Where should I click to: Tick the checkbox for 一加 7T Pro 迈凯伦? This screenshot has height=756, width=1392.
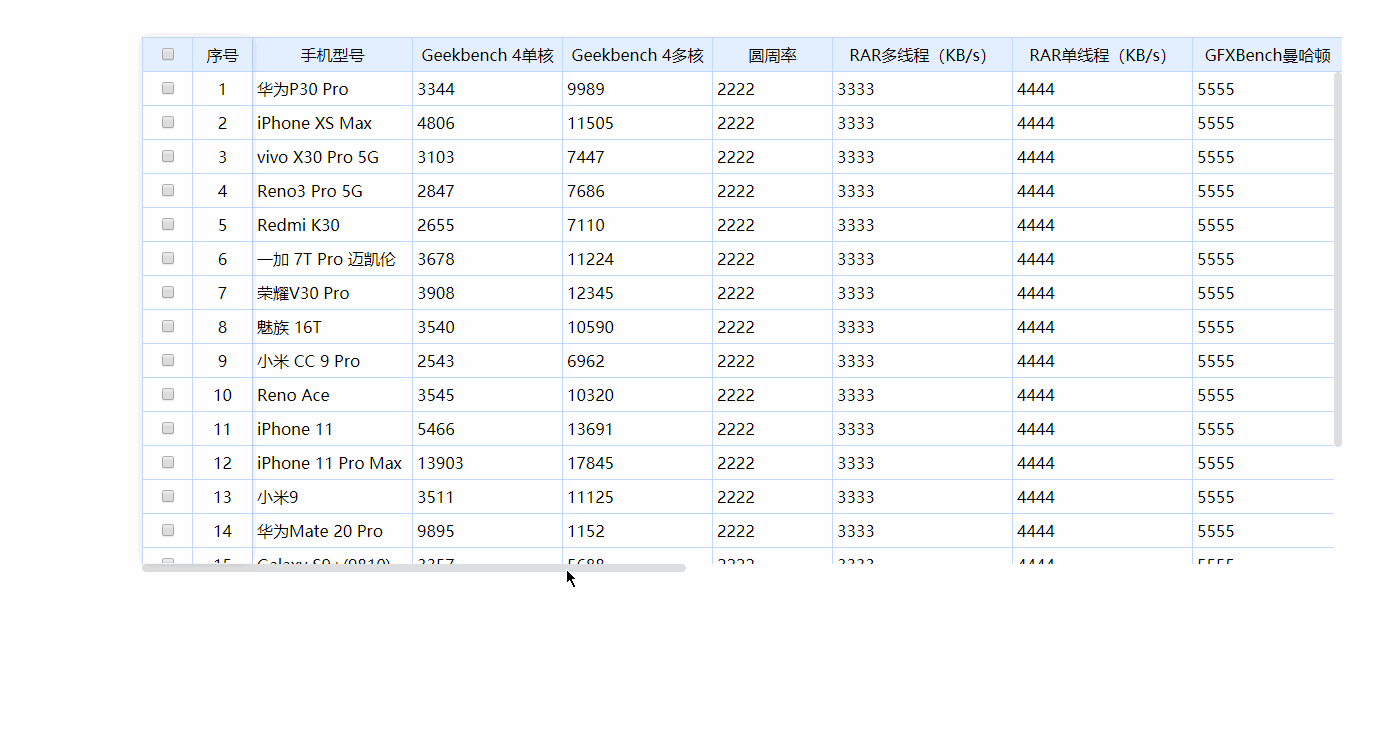[x=168, y=259]
